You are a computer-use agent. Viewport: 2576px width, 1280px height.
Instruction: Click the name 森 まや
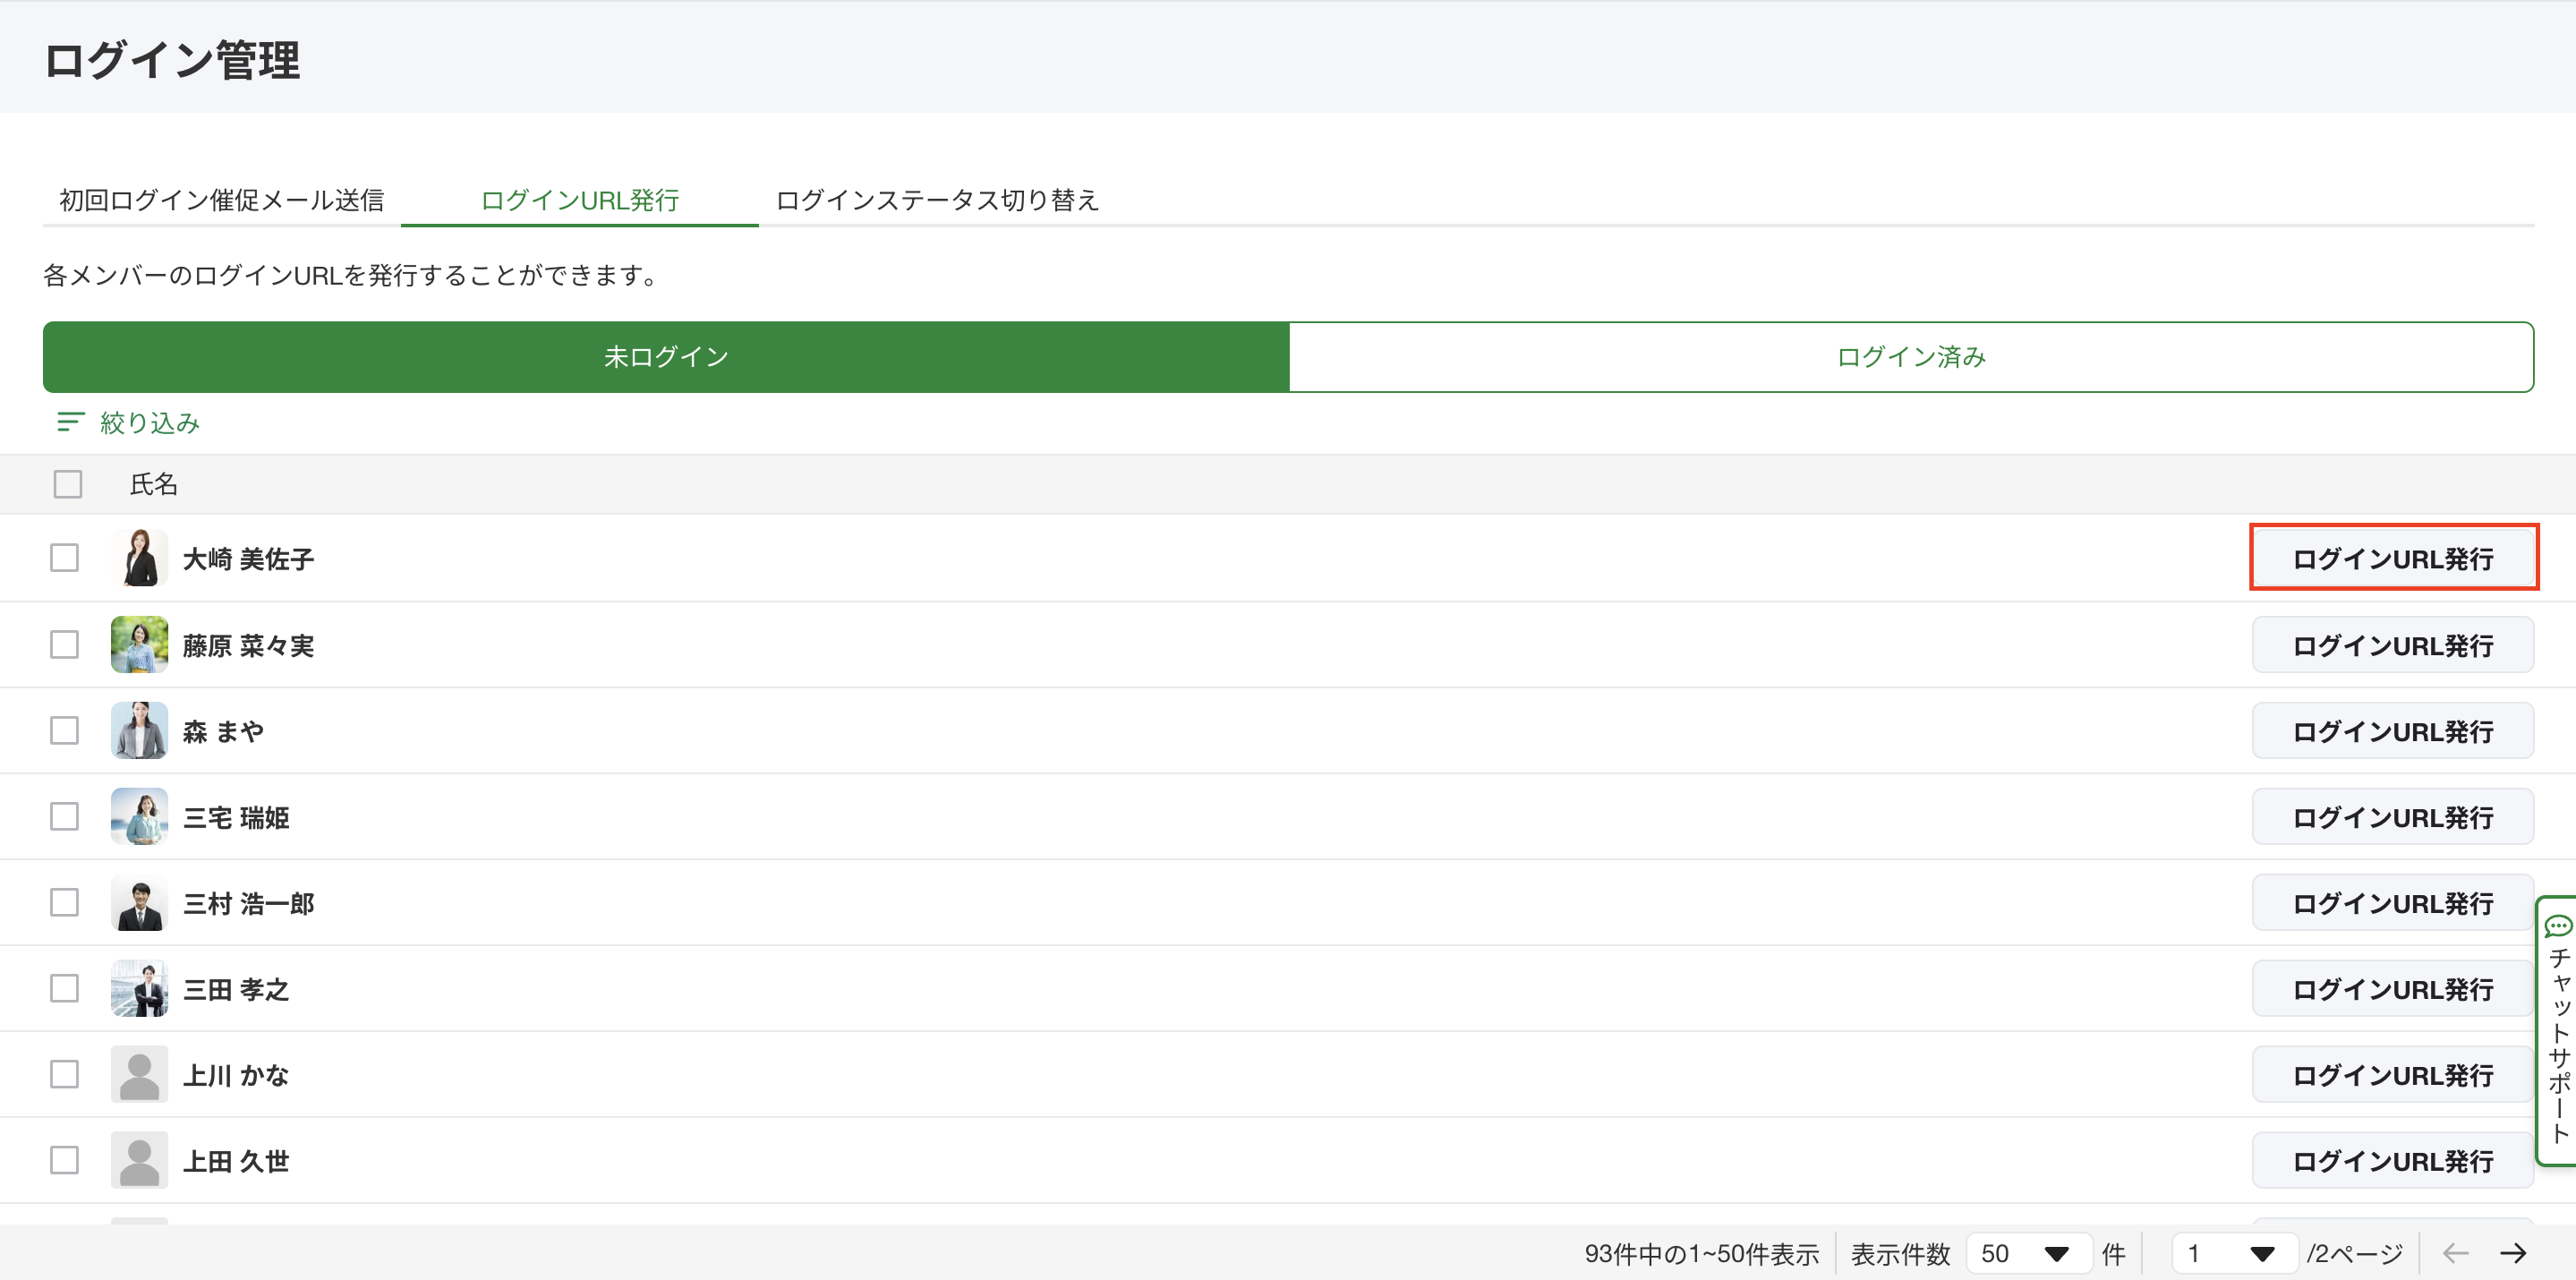(x=224, y=732)
